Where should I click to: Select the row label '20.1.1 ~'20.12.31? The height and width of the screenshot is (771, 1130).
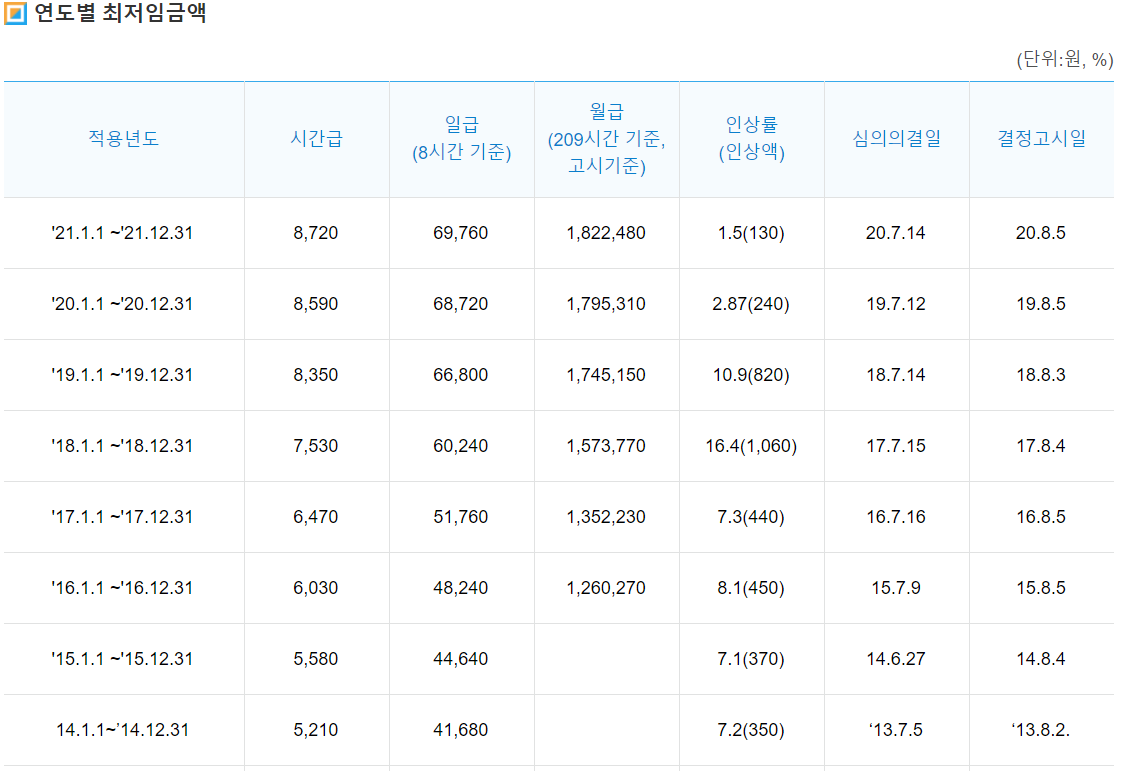coord(123,304)
